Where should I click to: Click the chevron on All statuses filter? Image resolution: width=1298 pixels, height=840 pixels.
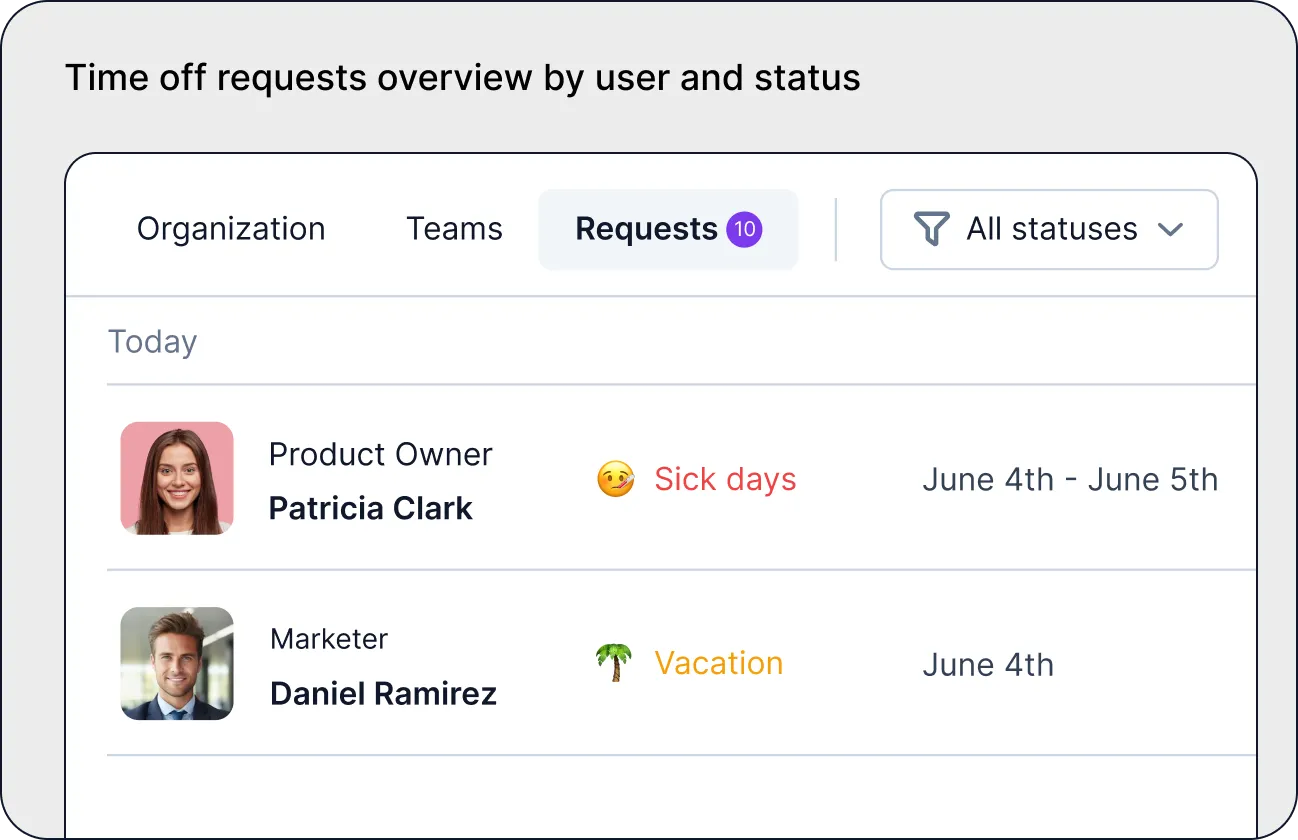(1171, 229)
